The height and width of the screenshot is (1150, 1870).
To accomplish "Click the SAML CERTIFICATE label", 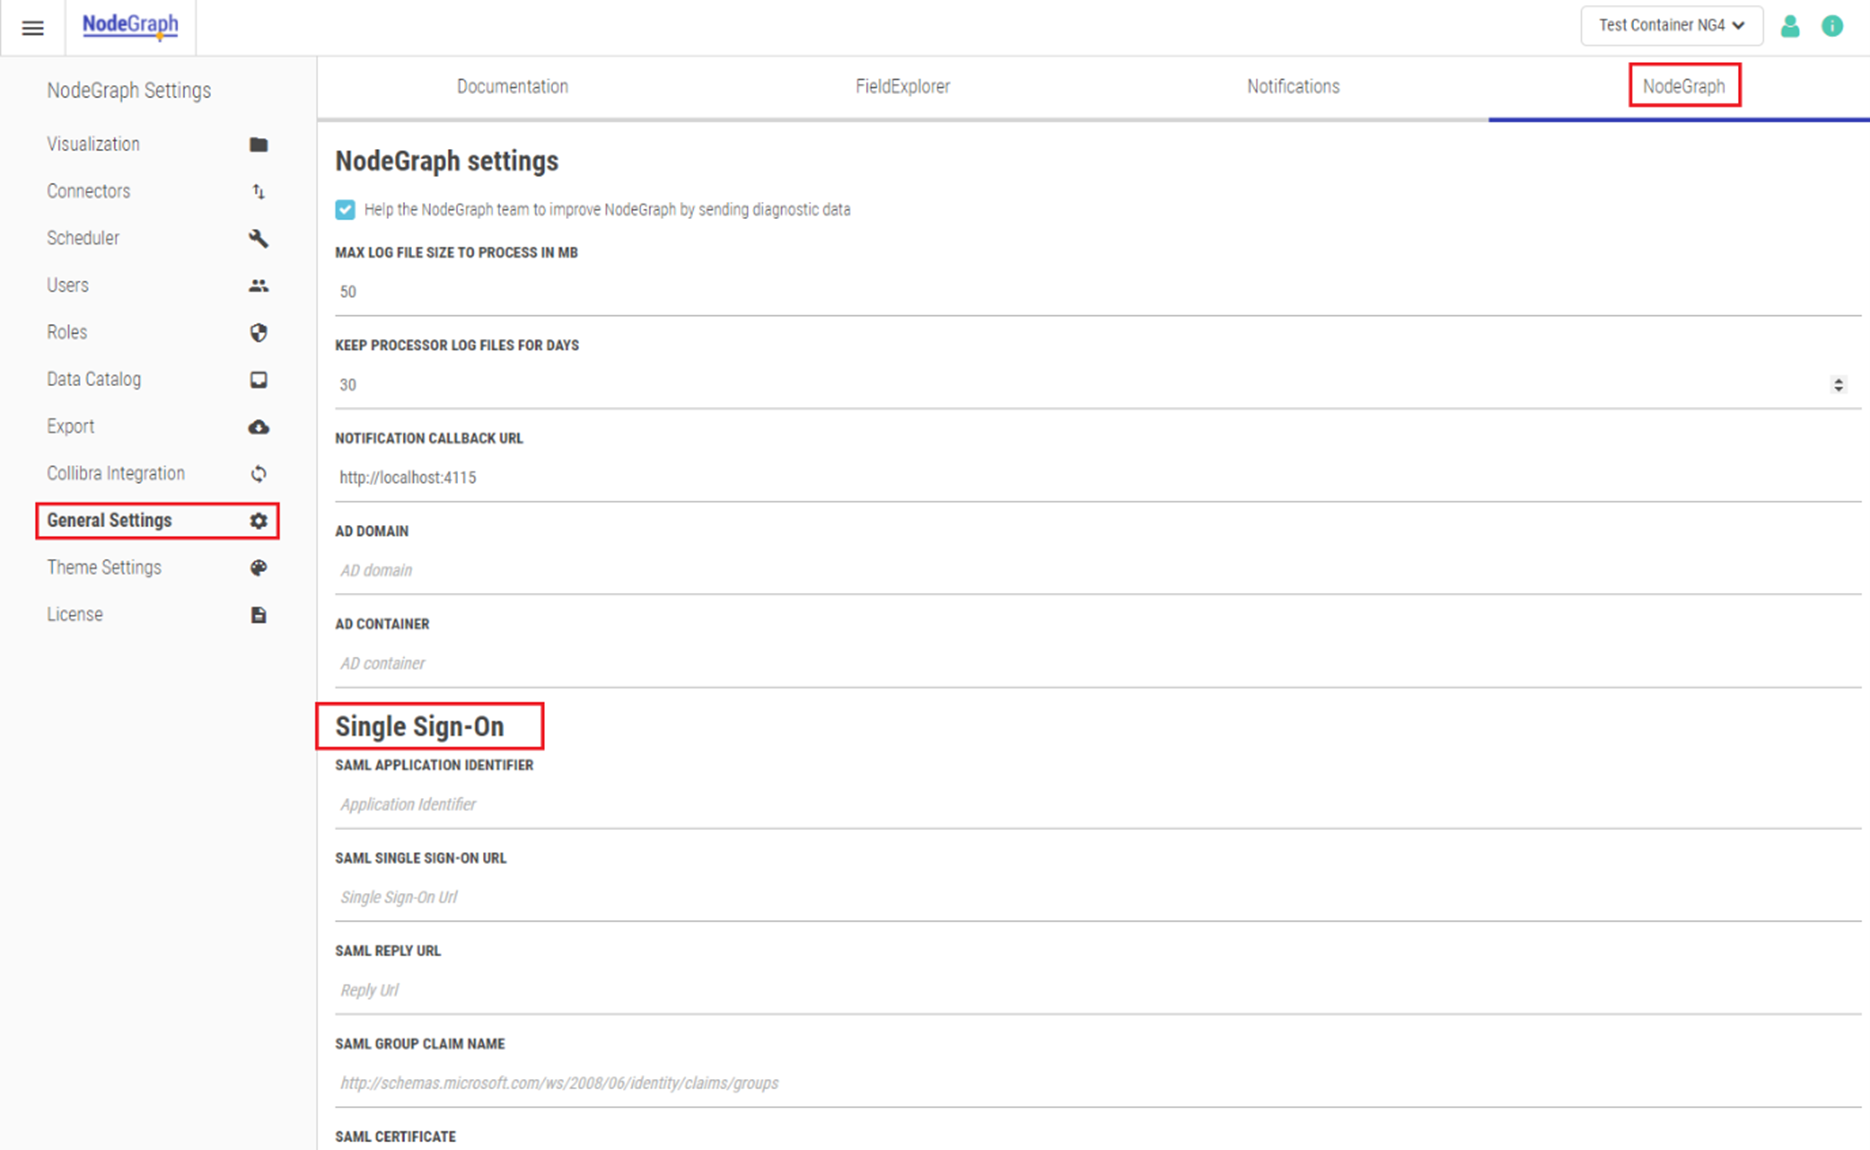I will [395, 1137].
